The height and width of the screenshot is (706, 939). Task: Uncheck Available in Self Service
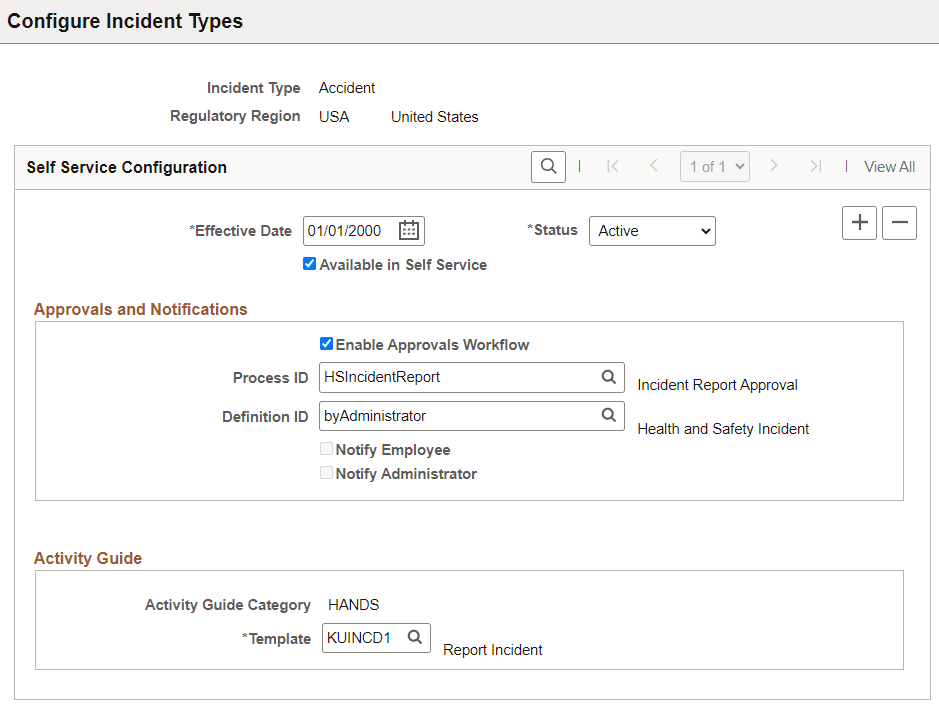coord(309,264)
